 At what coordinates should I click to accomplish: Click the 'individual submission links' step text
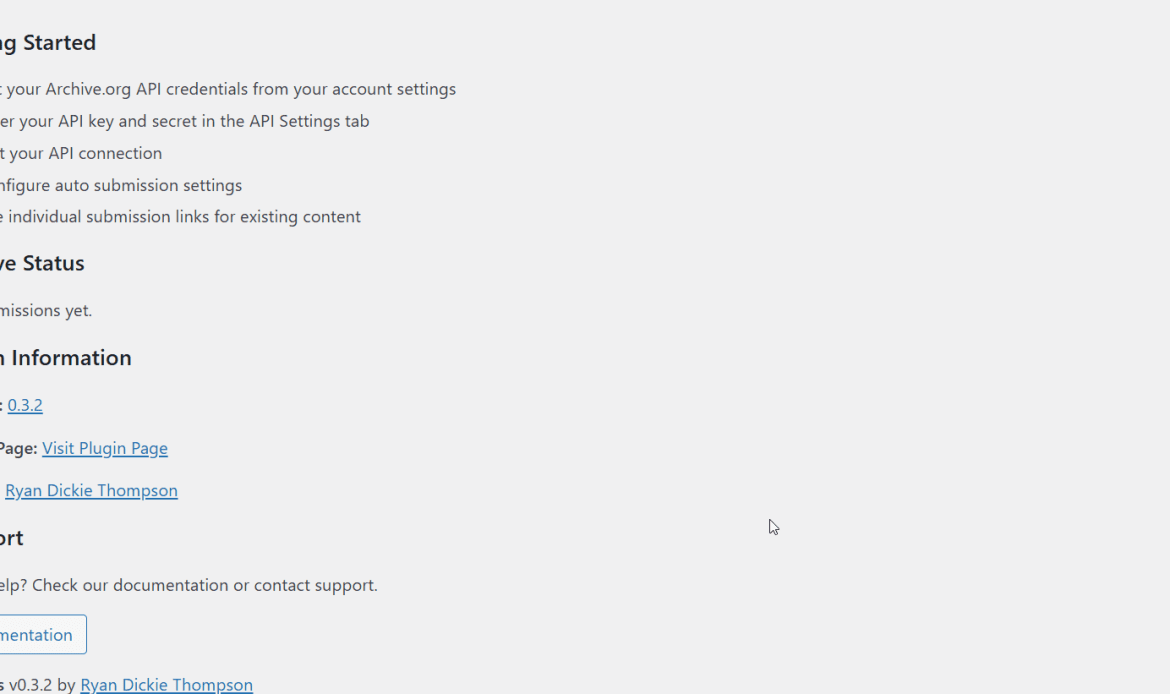(109, 216)
